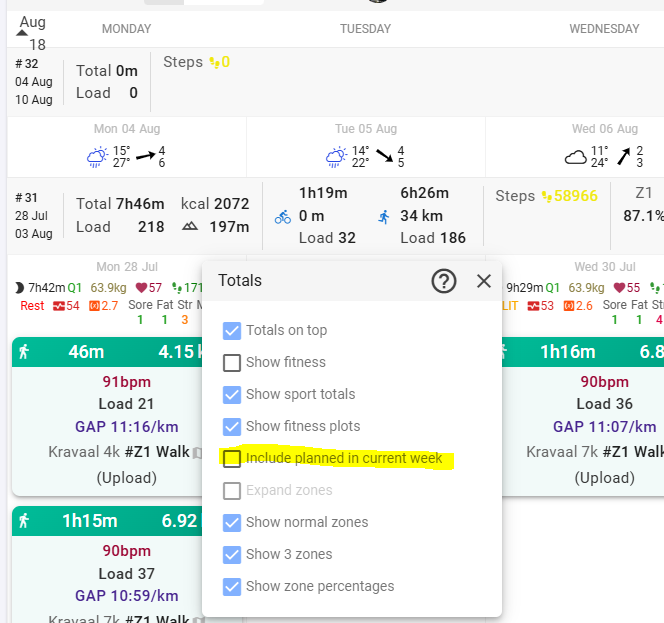This screenshot has height=623, width=664.
Task: Disable the Show zone percentages checkbox
Action: coord(232,586)
